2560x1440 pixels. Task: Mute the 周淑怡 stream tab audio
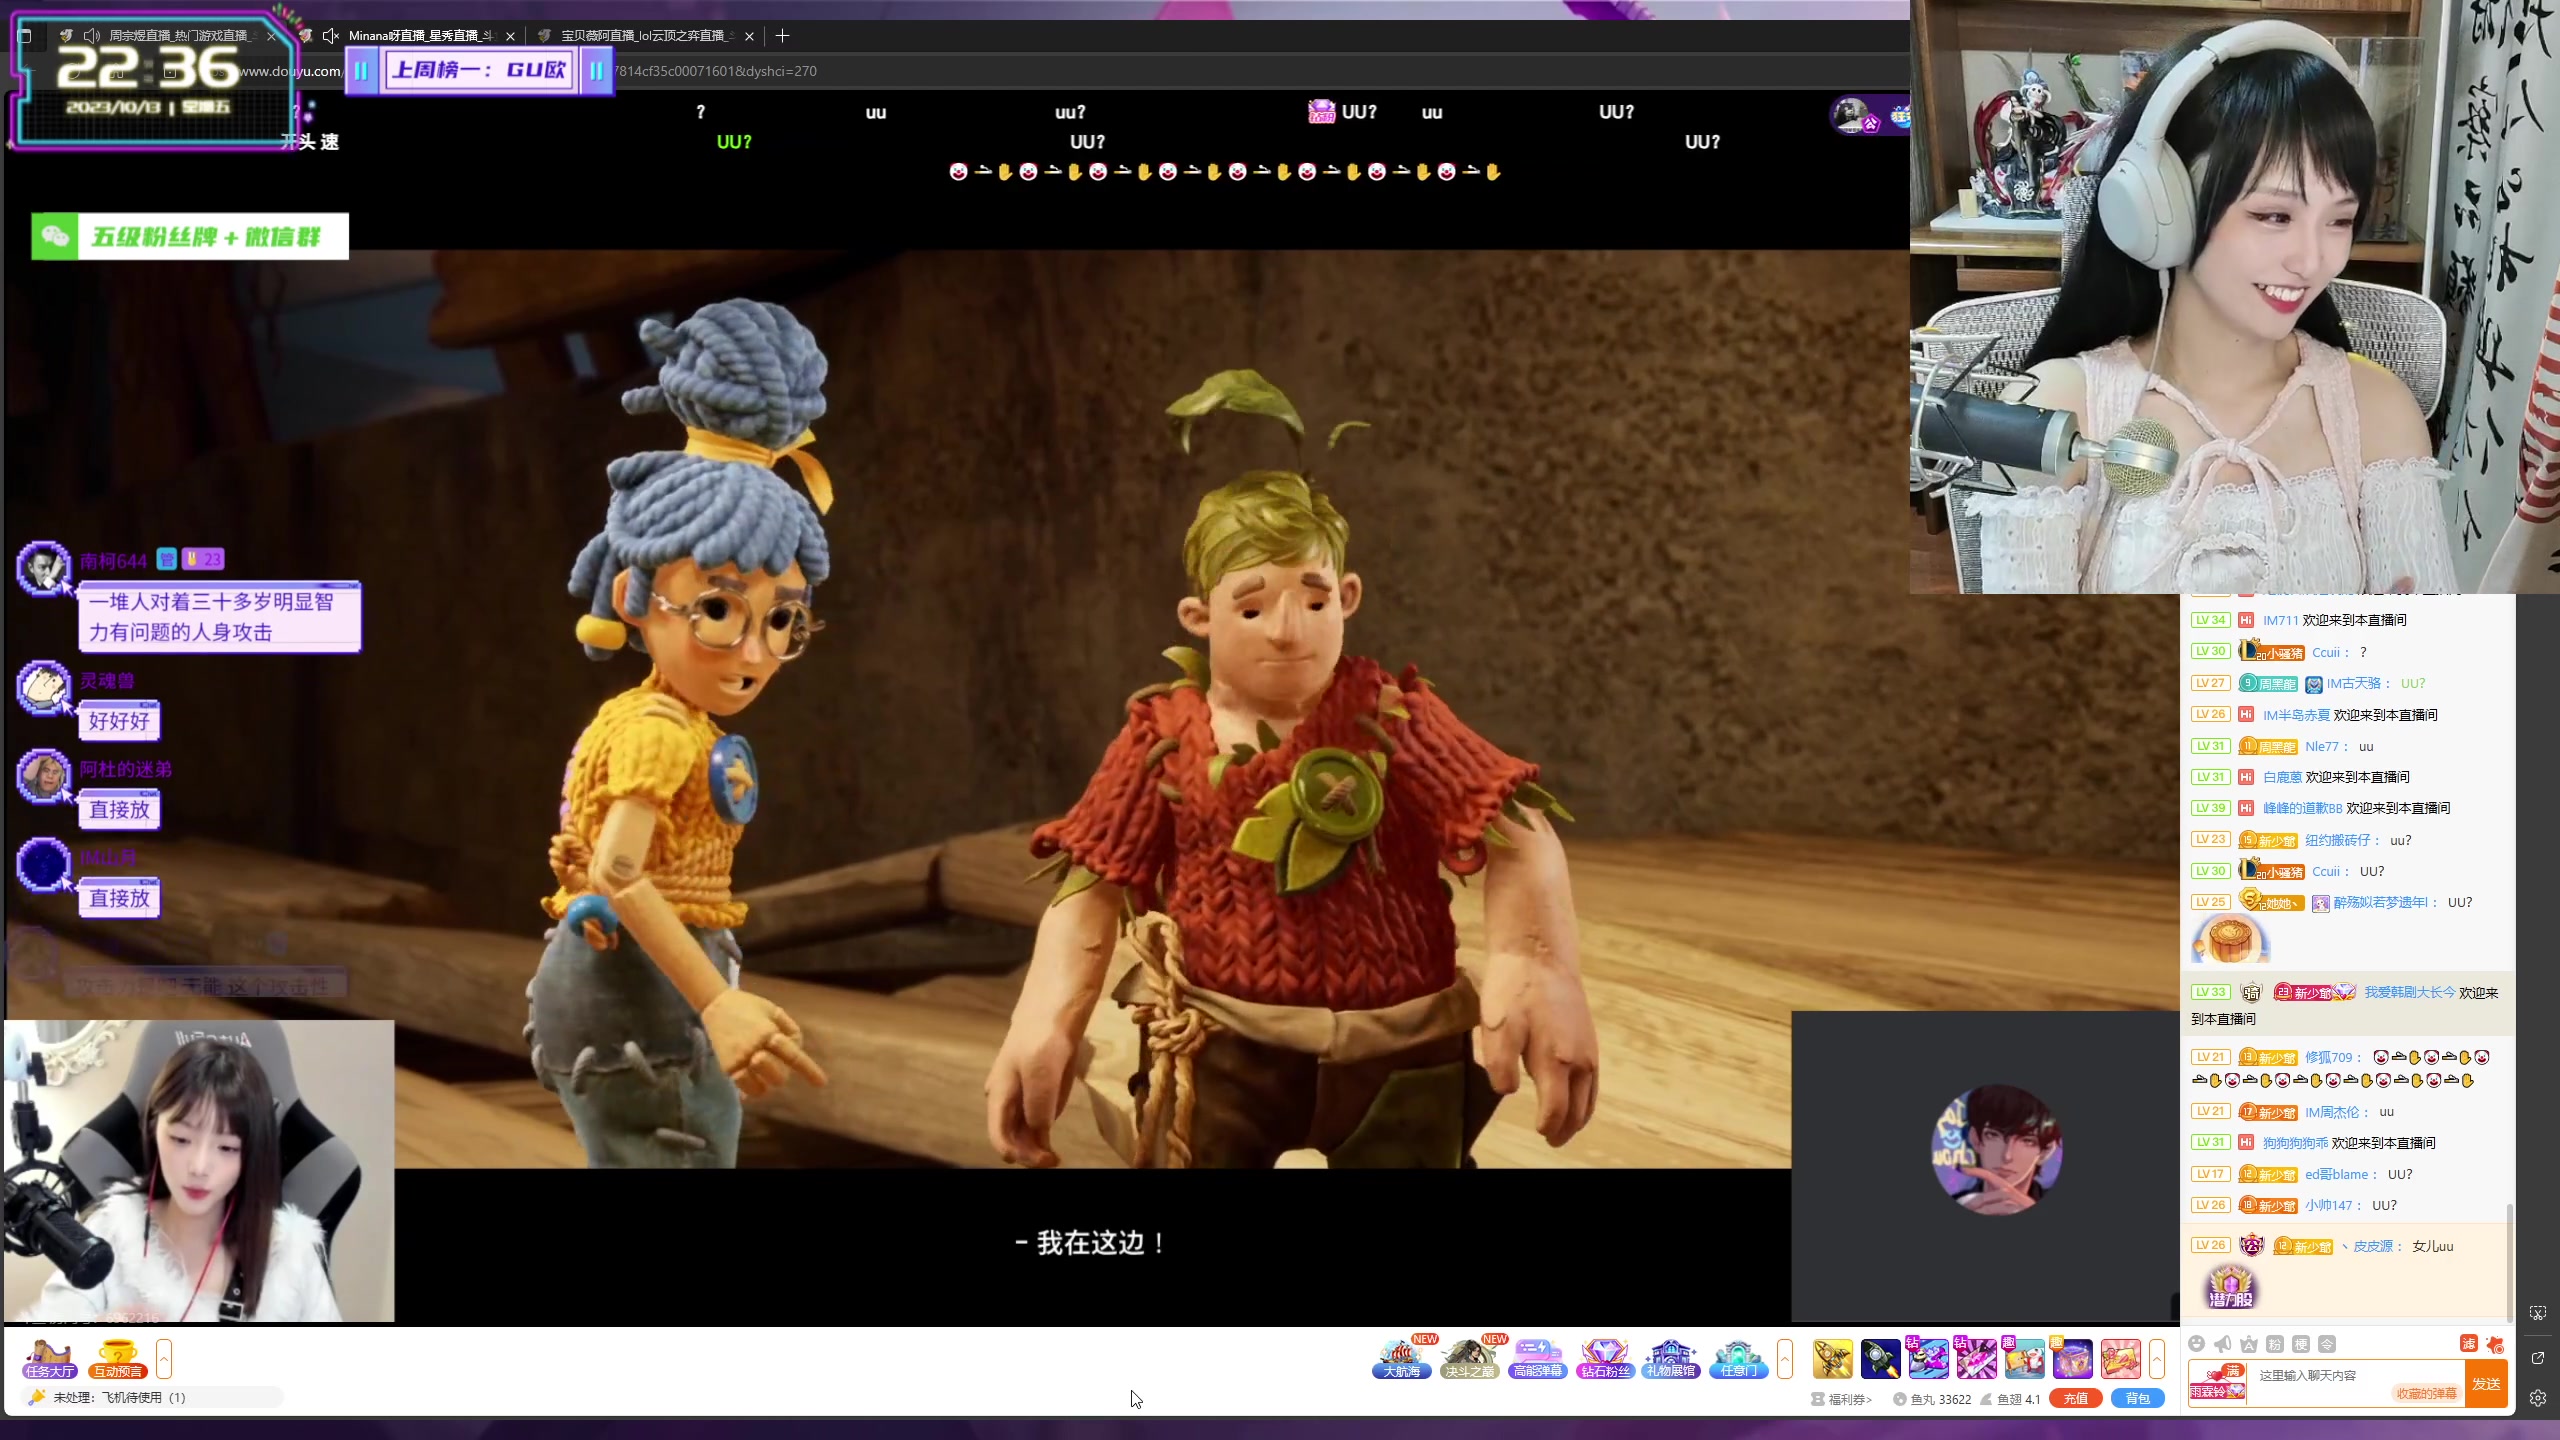(x=92, y=36)
